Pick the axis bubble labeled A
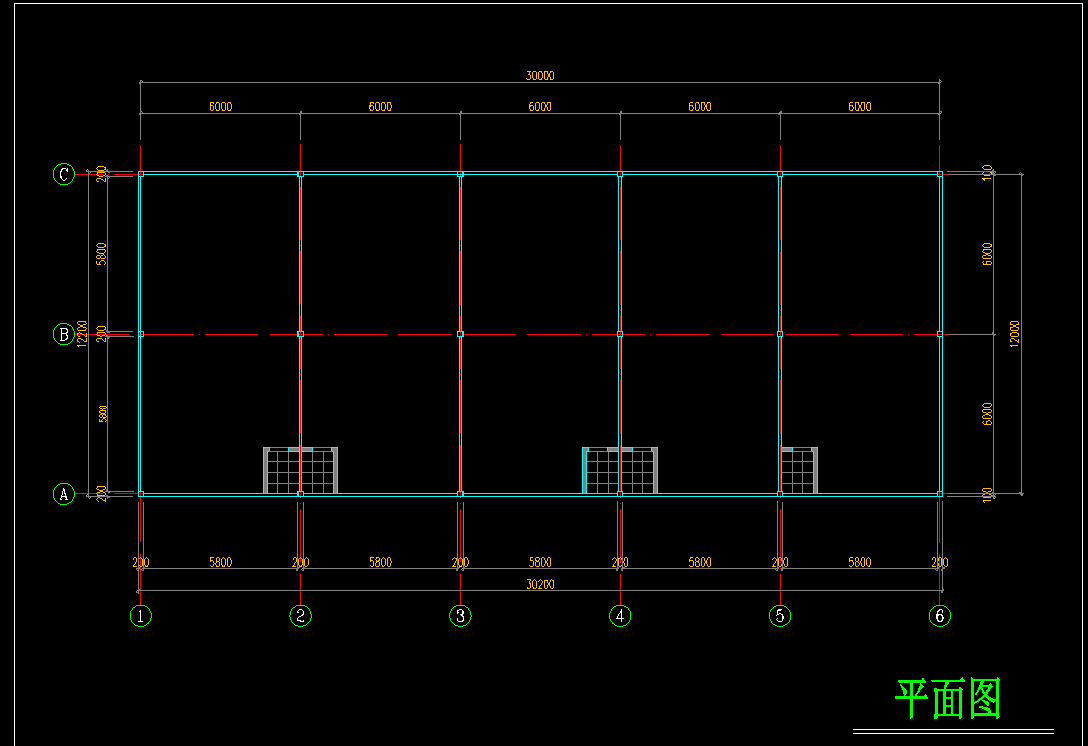This screenshot has width=1088, height=746. click(63, 494)
